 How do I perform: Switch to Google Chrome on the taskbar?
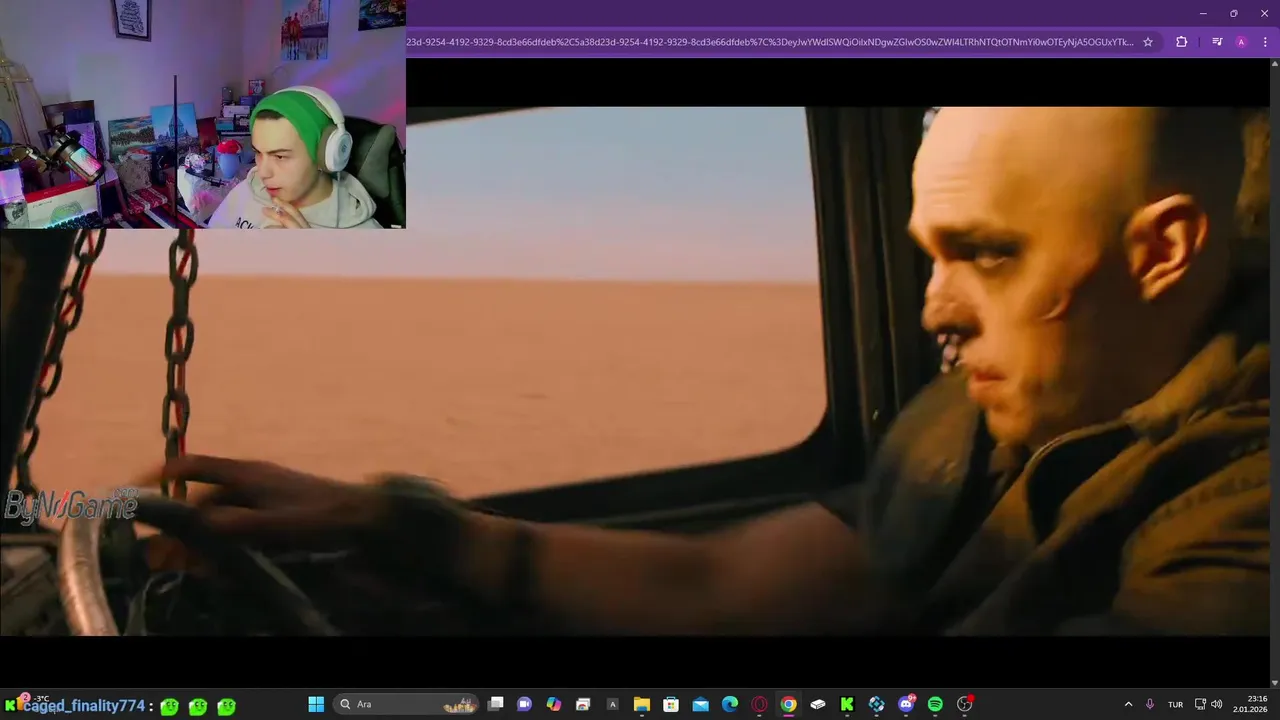pos(789,704)
